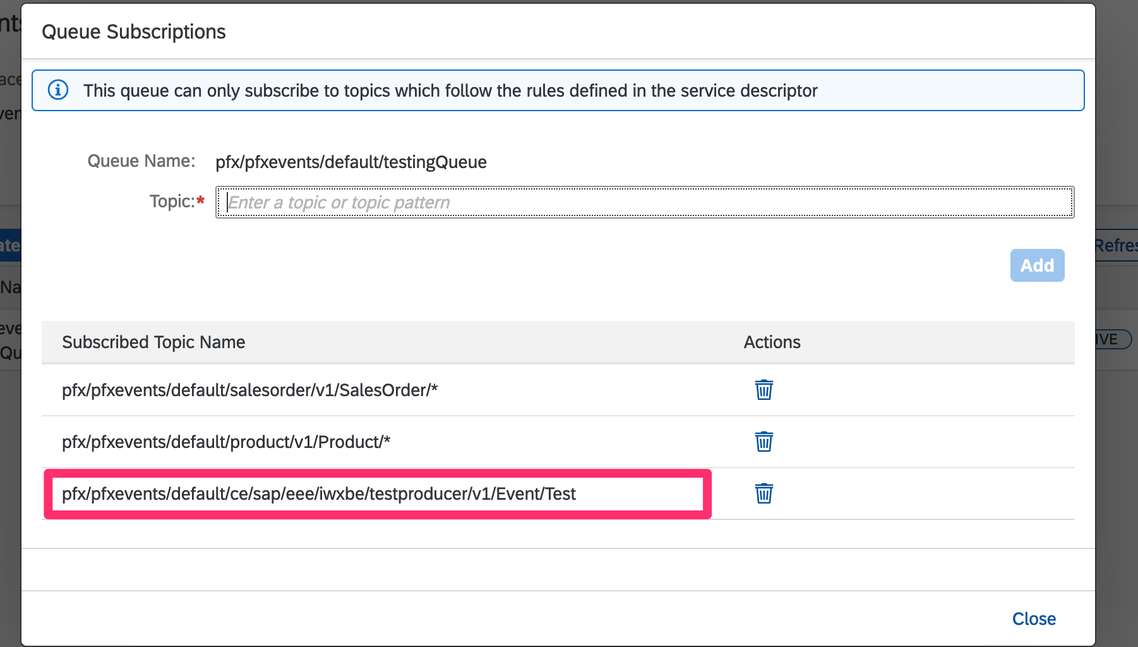
Task: Select the product/v1/Product/* topic row
Action: coord(225,441)
